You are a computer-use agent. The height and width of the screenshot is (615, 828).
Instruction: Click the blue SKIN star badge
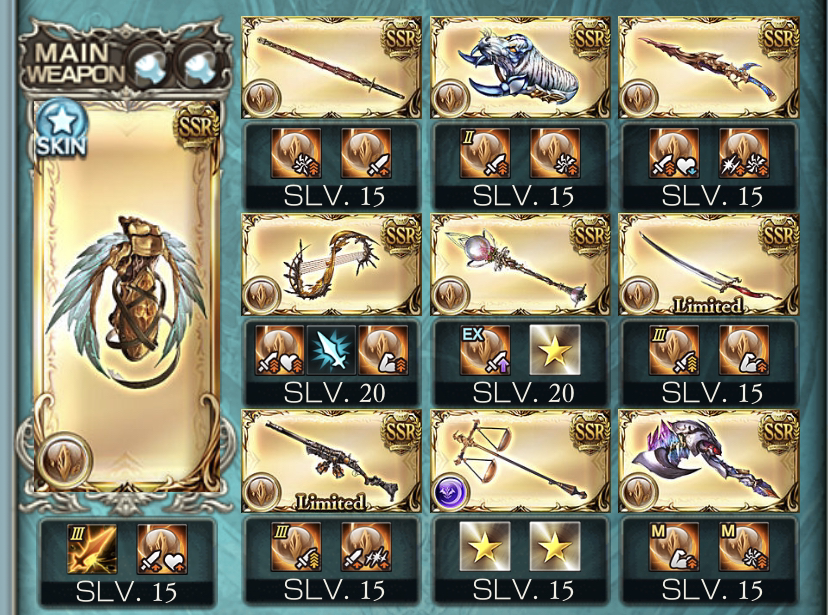click(61, 129)
